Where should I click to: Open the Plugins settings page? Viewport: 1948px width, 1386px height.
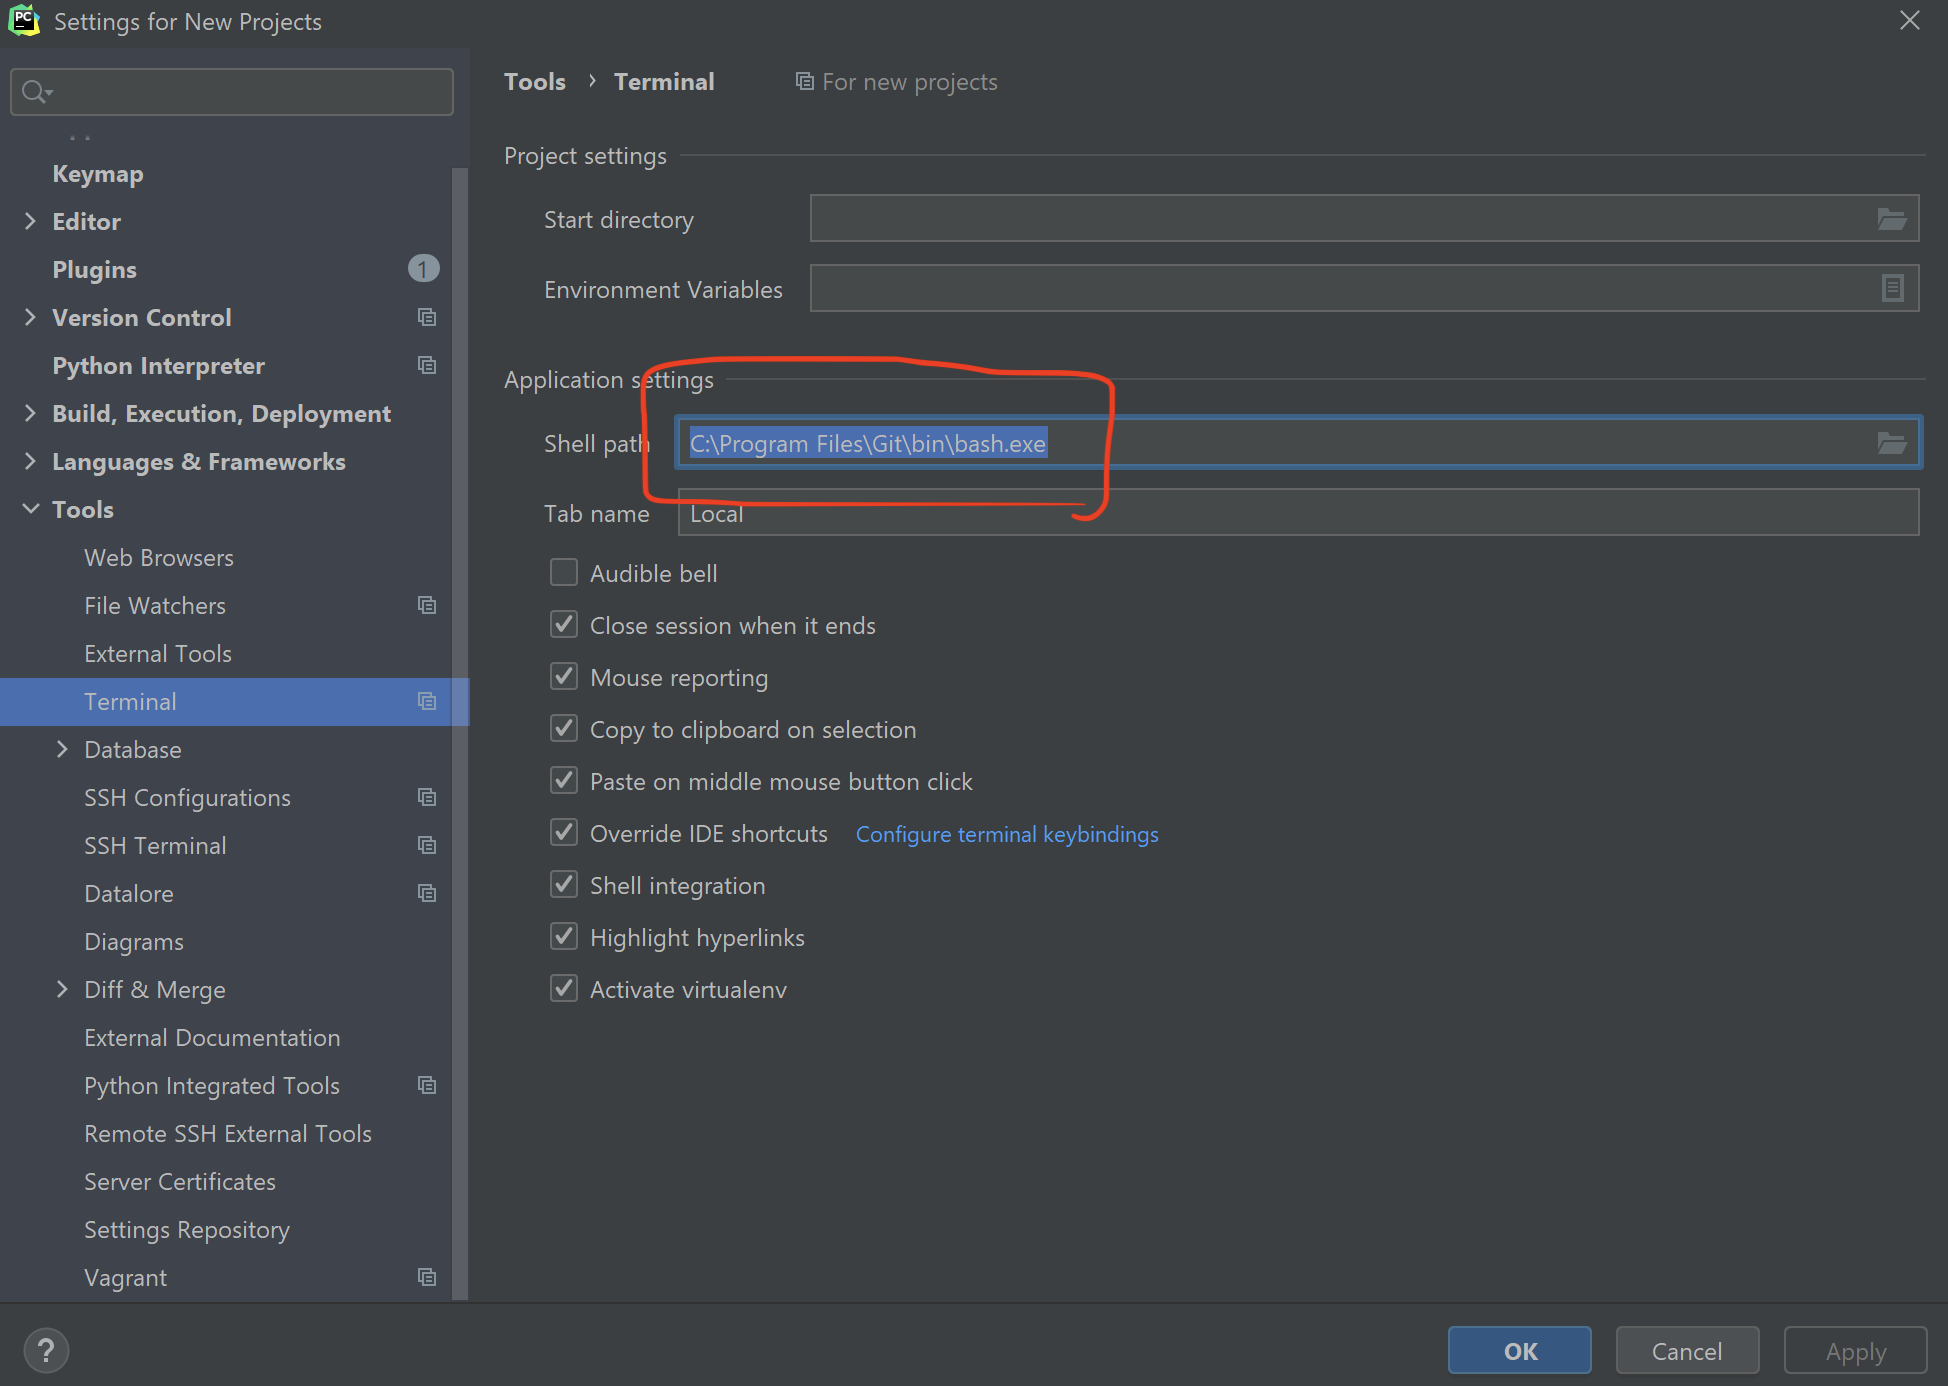coord(94,270)
